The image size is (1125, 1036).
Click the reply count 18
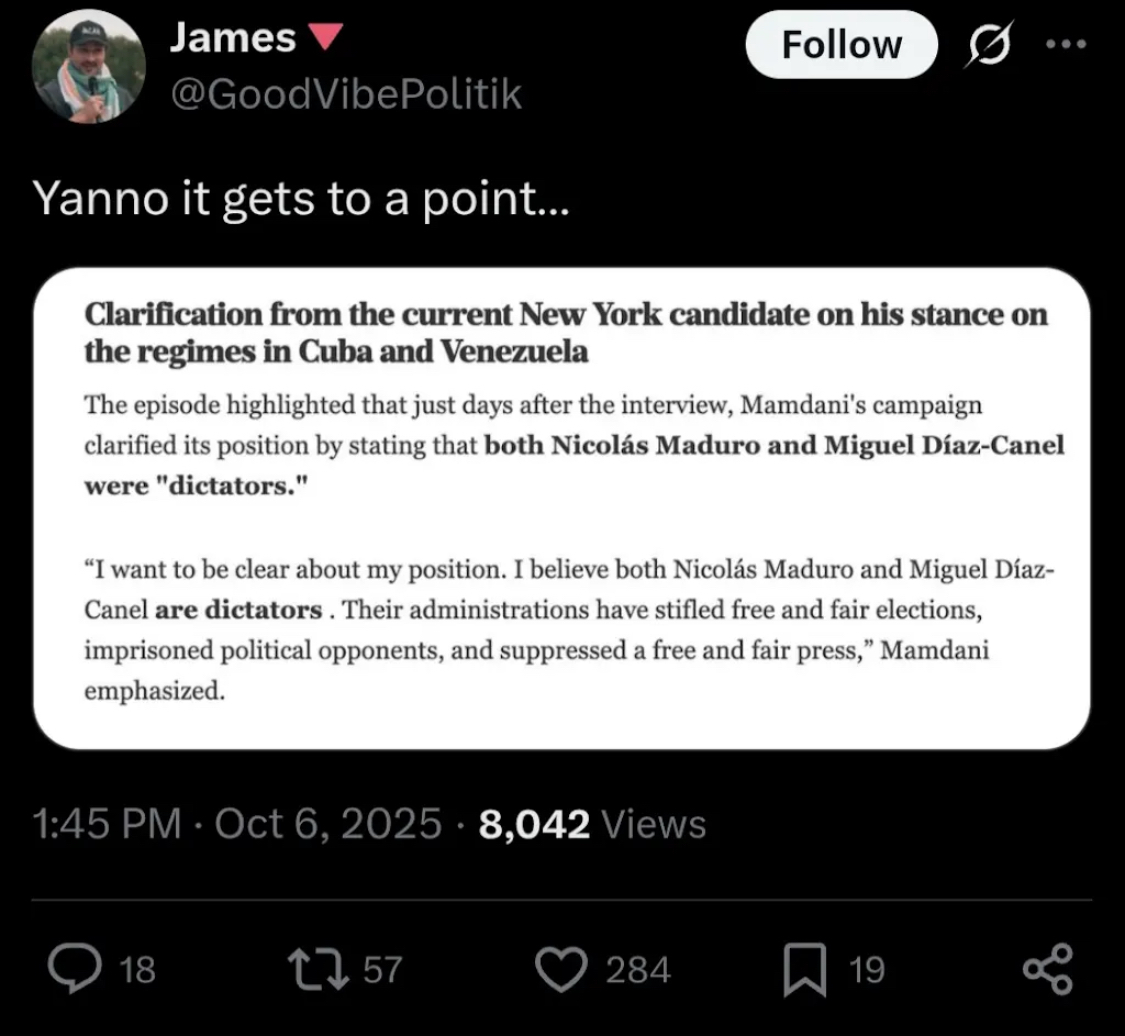pyautogui.click(x=138, y=970)
